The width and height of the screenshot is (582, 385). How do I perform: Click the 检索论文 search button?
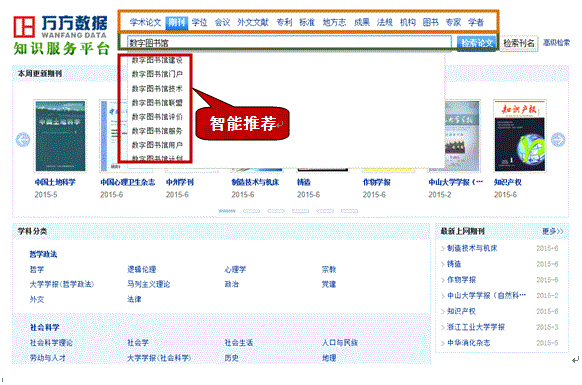pos(476,43)
